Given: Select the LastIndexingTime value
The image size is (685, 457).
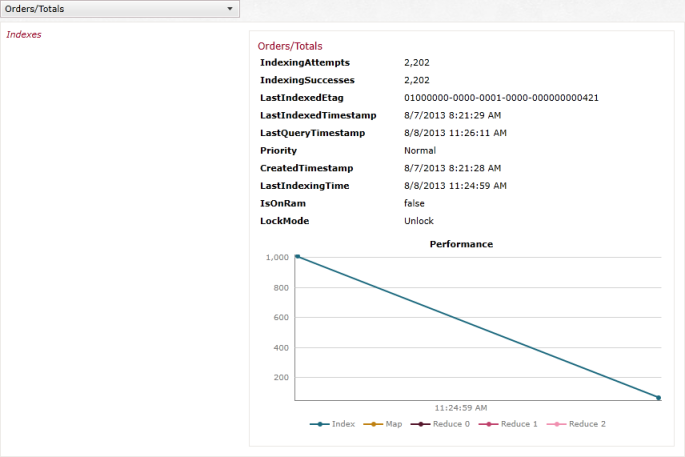Looking at the screenshot, I should [455, 186].
